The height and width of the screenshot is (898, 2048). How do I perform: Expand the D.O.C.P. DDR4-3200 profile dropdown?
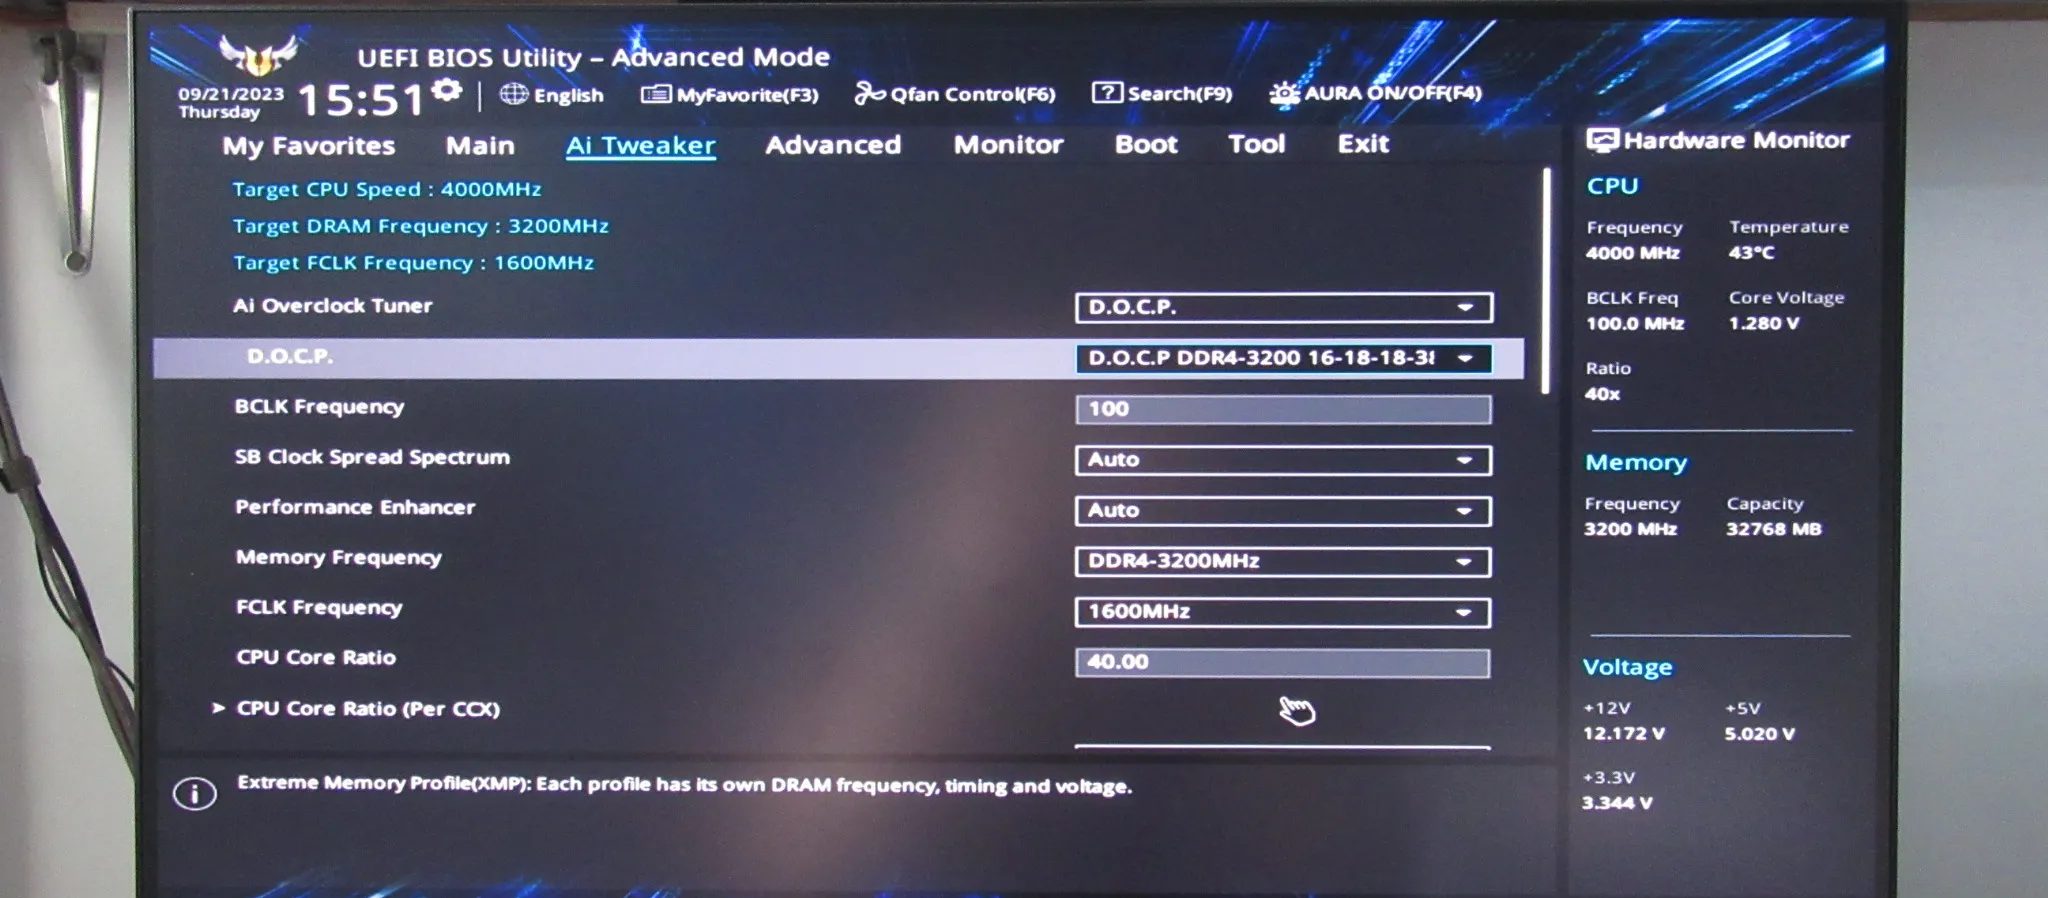point(1284,358)
